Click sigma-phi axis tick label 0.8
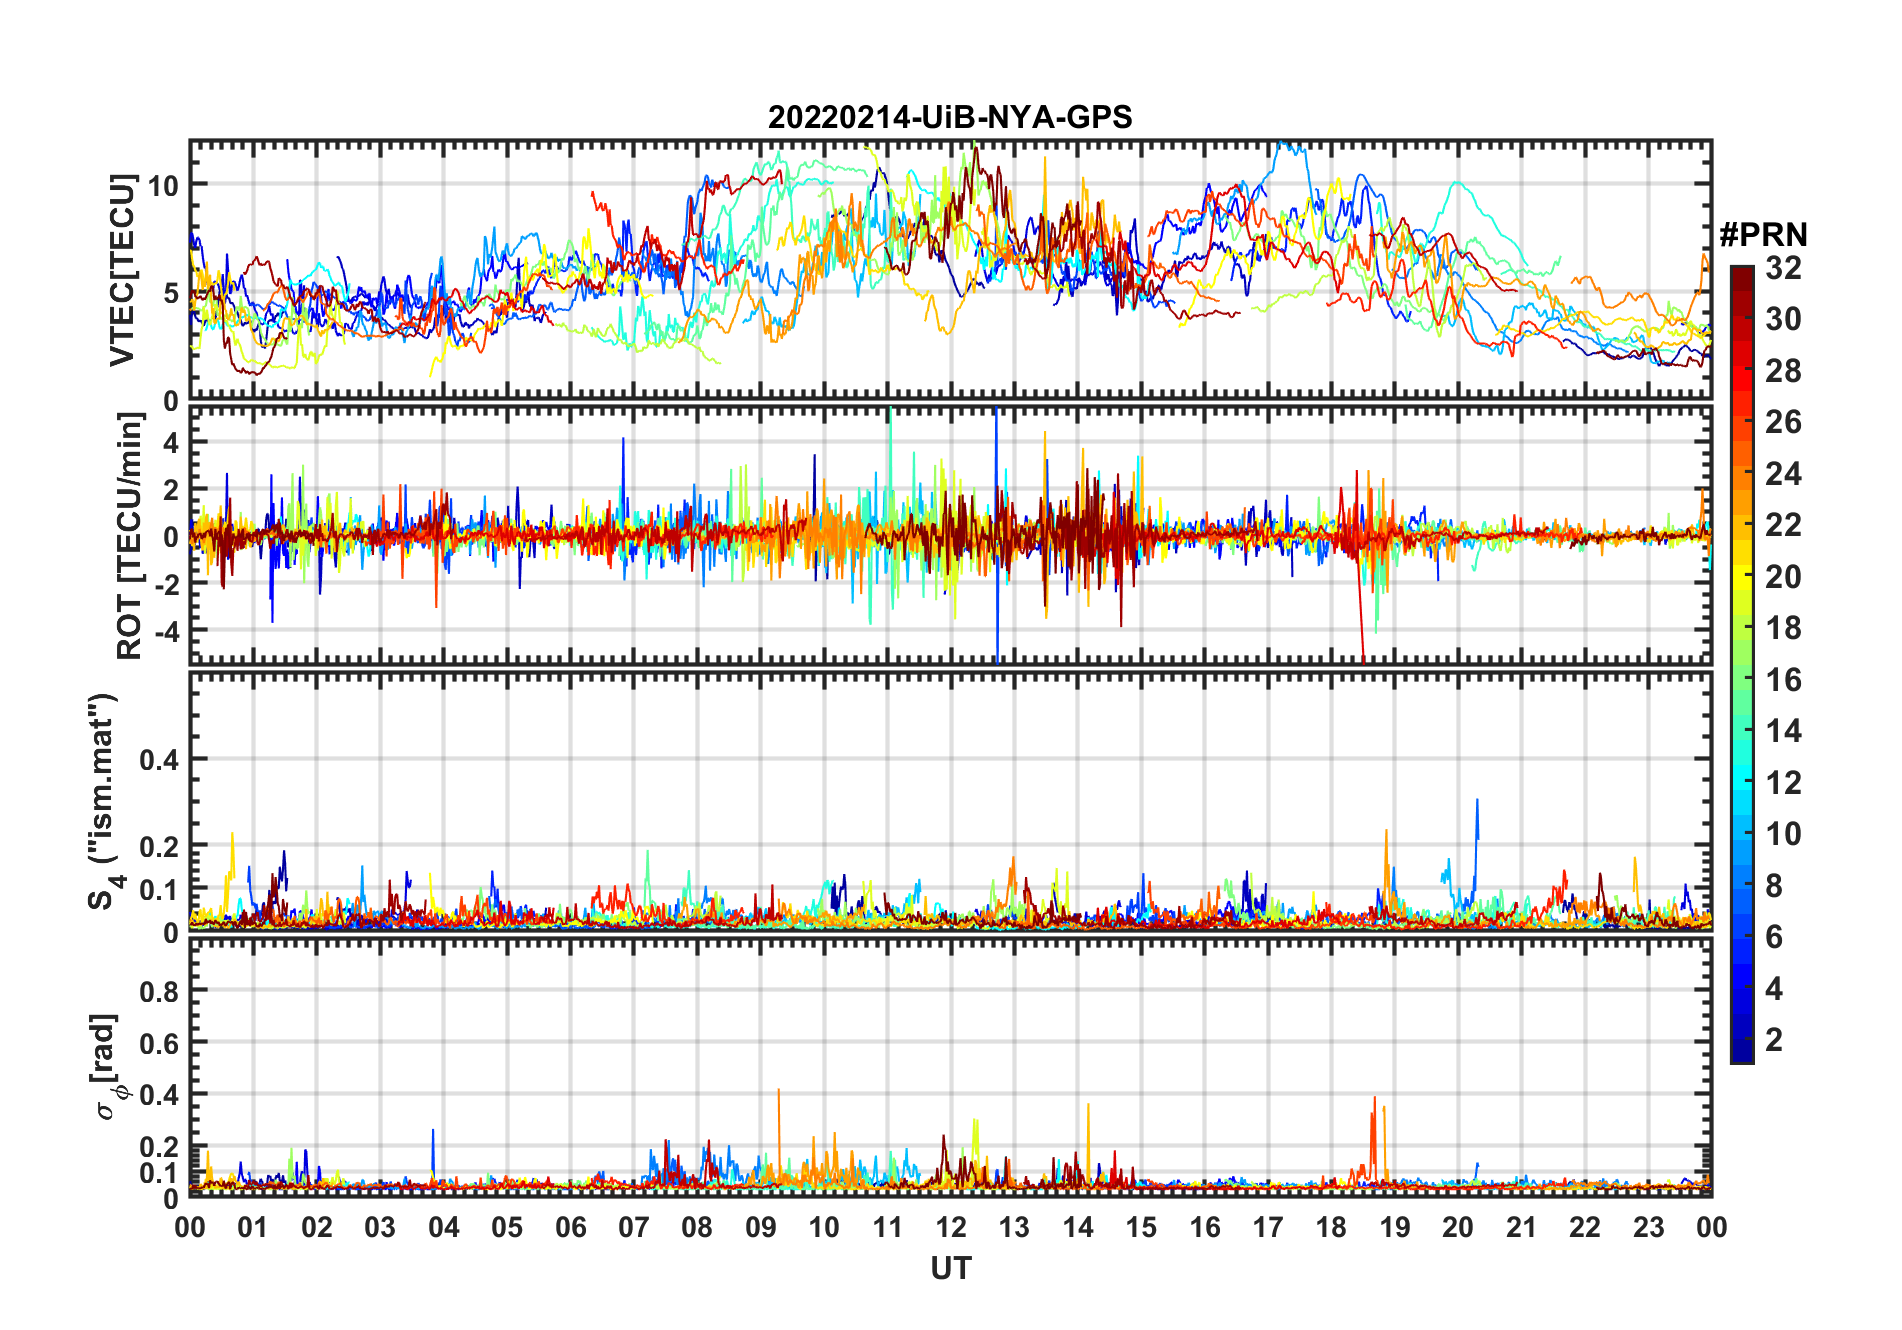 pos(160,991)
